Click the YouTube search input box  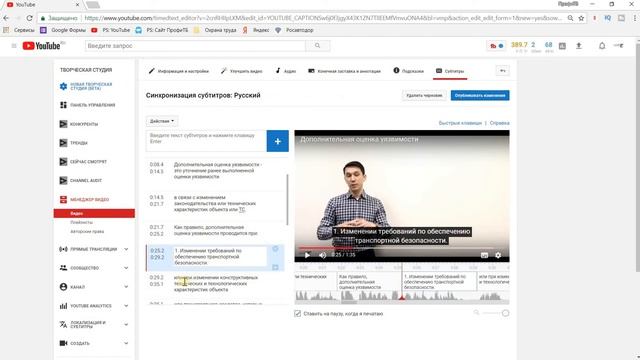[x=195, y=46]
